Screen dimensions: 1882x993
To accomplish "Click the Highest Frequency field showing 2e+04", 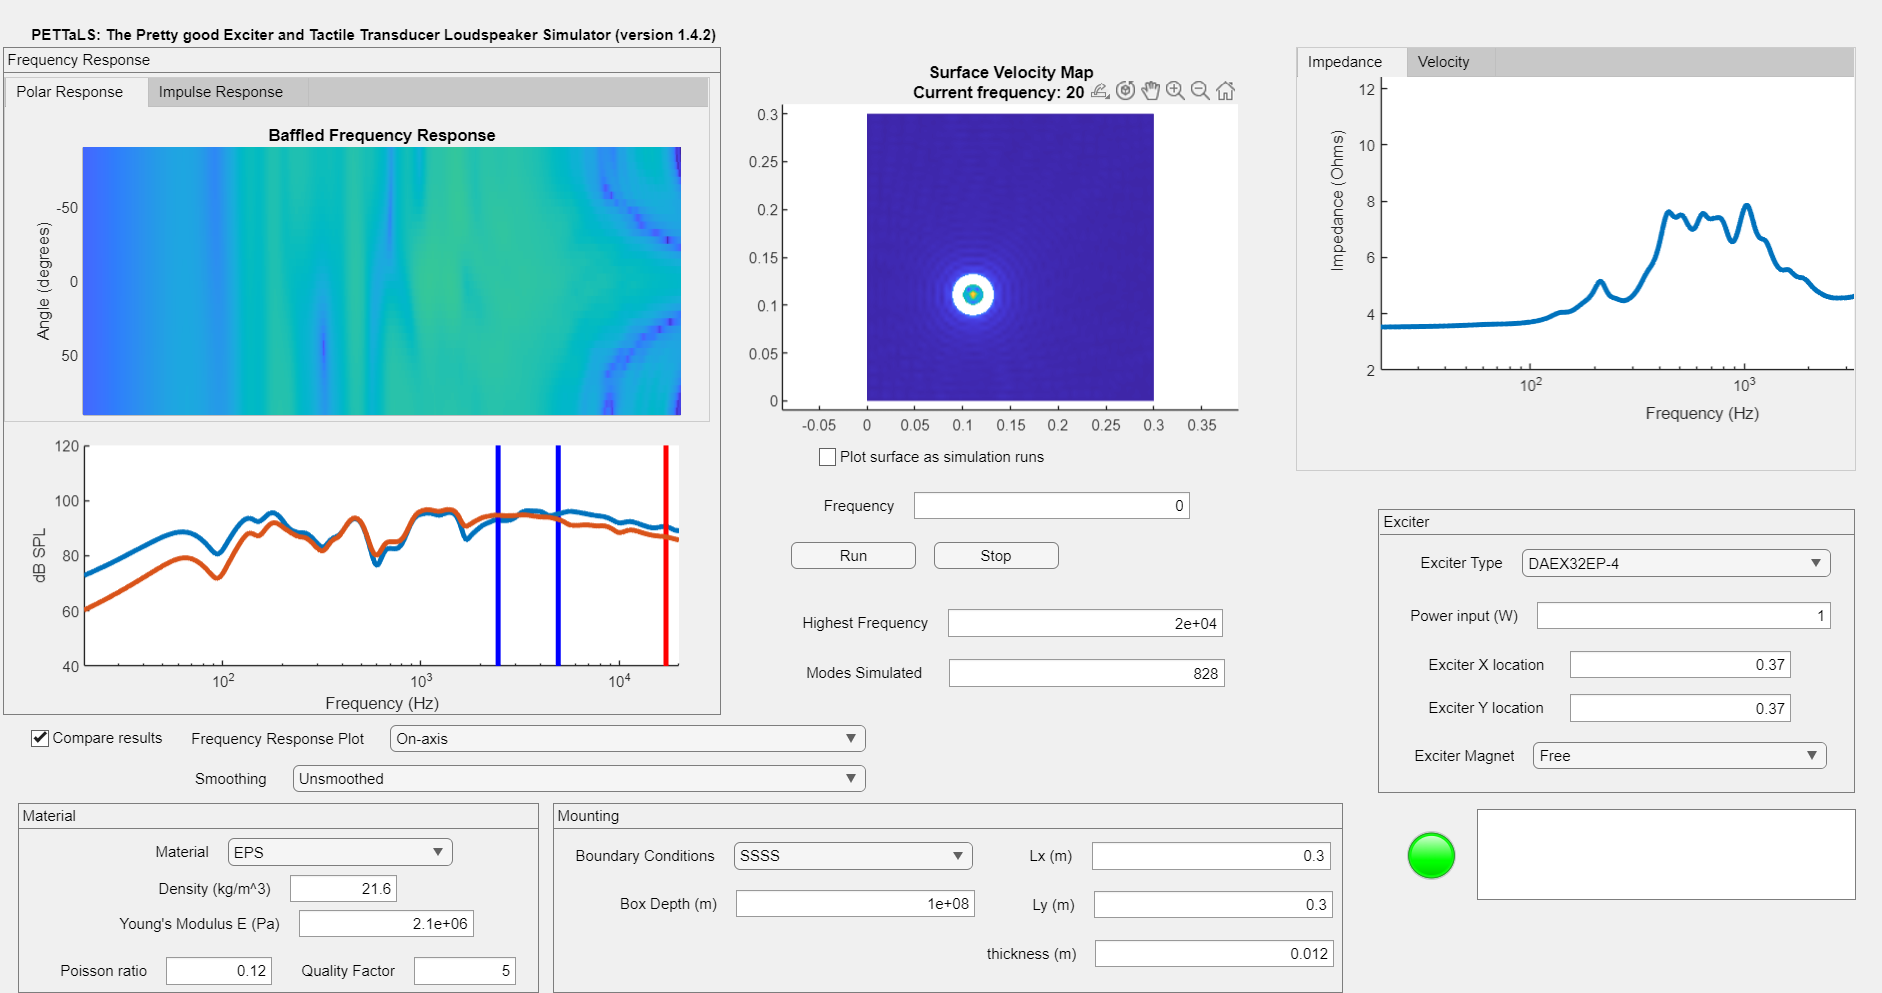I will coord(1085,623).
